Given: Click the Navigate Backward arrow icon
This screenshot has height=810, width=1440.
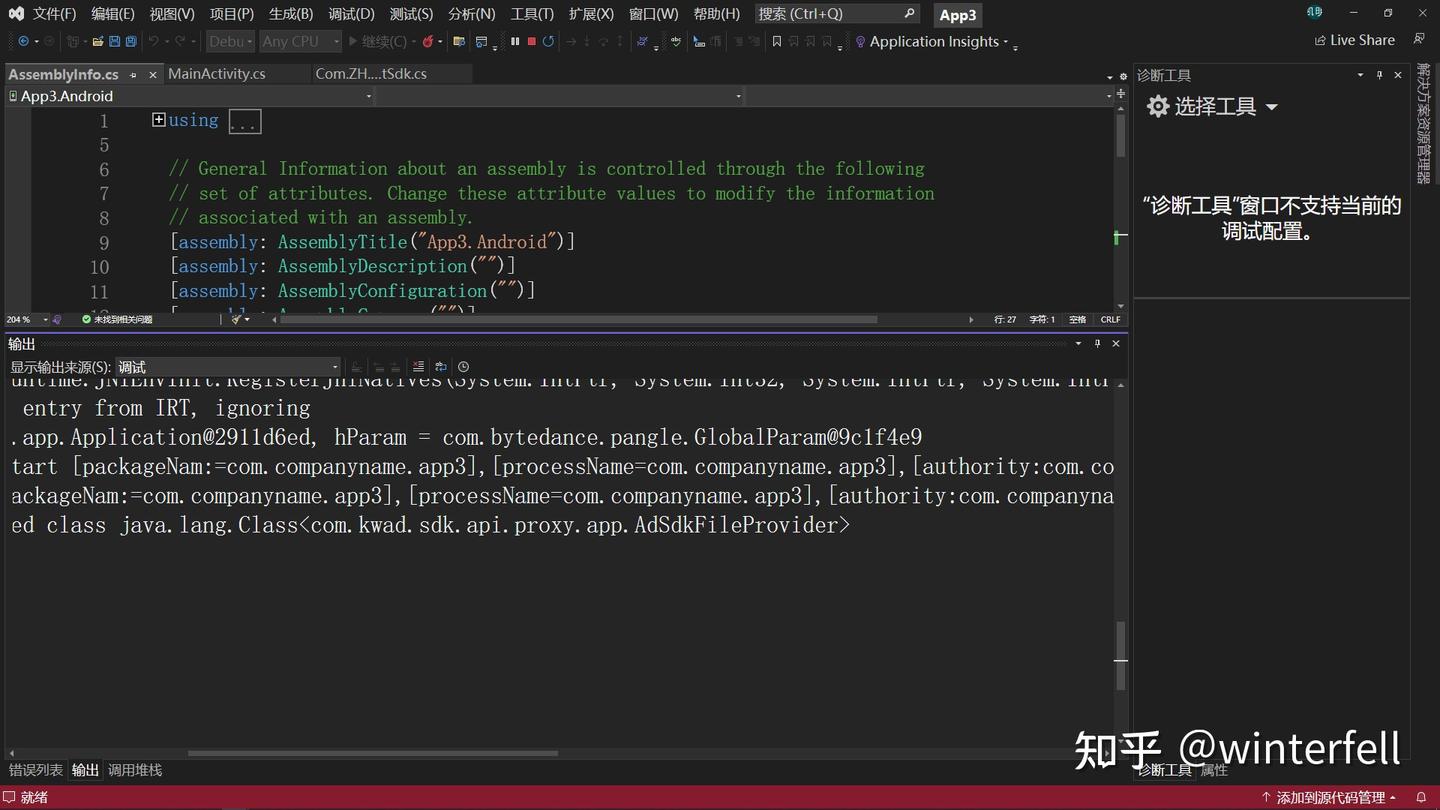Looking at the screenshot, I should pyautogui.click(x=23, y=41).
